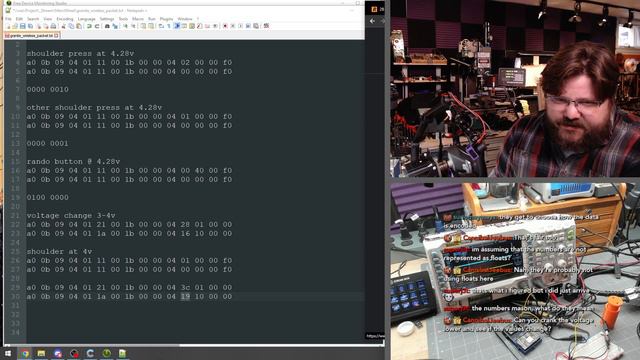
Task: Click the line 'voltage change 3-4v'
Action: pyautogui.click(x=71, y=216)
